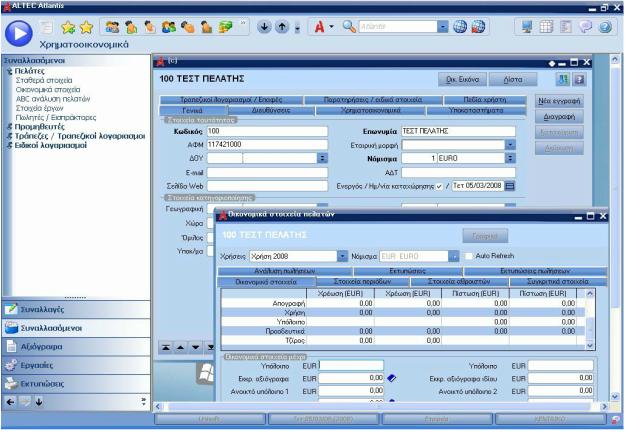Click the Νέα εγγραφή button
Image resolution: width=625 pixels, height=432 pixels.
(559, 101)
